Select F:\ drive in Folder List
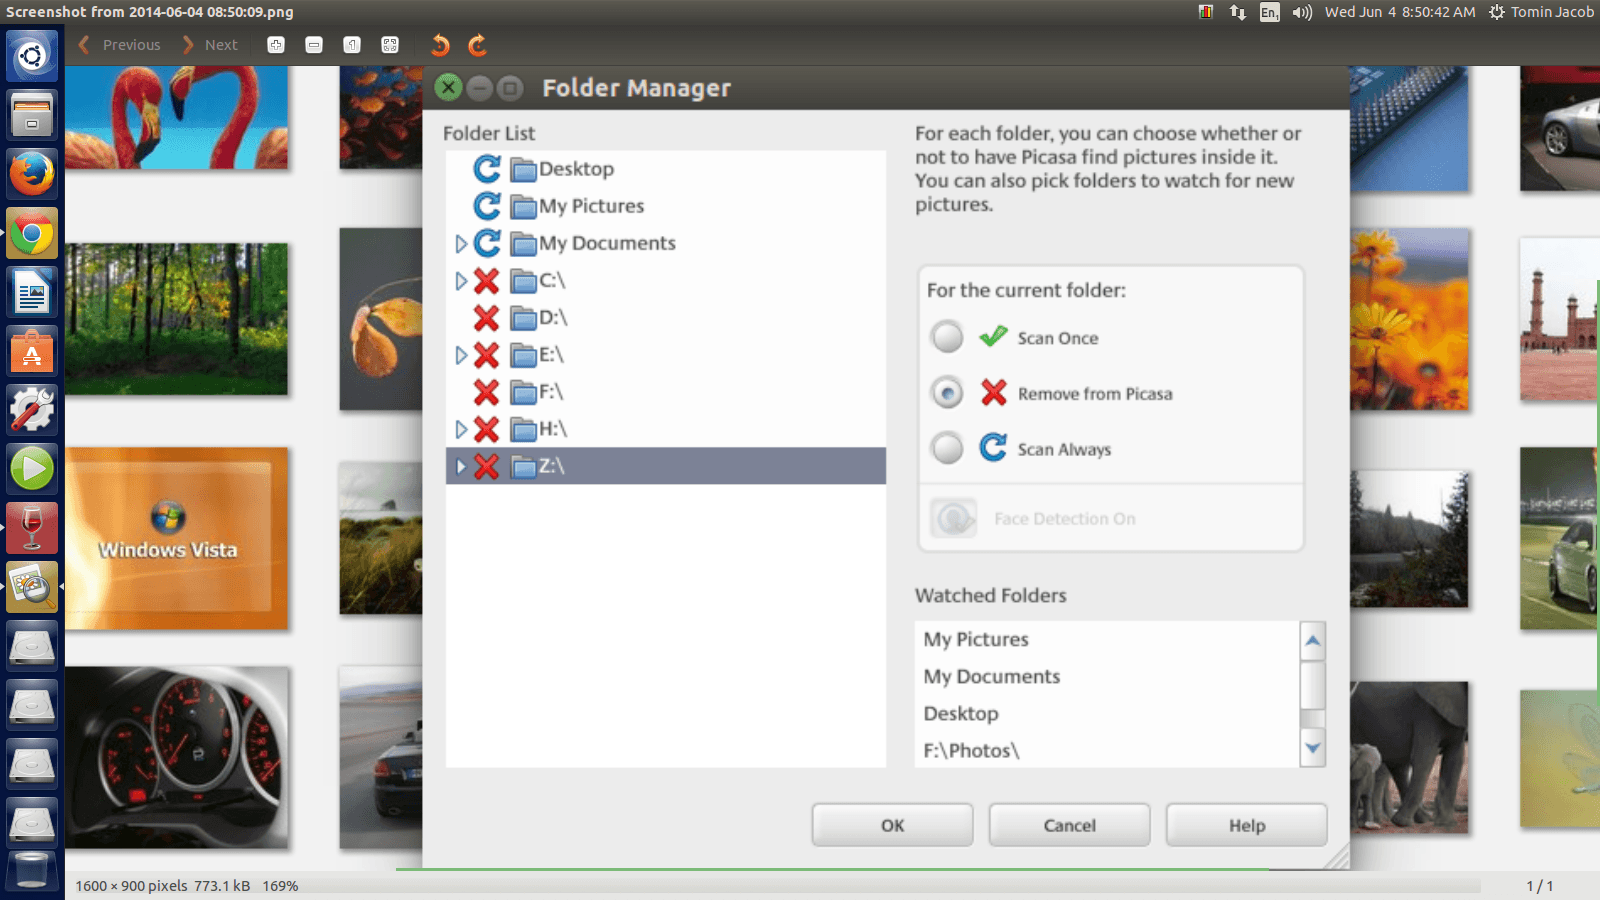 click(551, 392)
